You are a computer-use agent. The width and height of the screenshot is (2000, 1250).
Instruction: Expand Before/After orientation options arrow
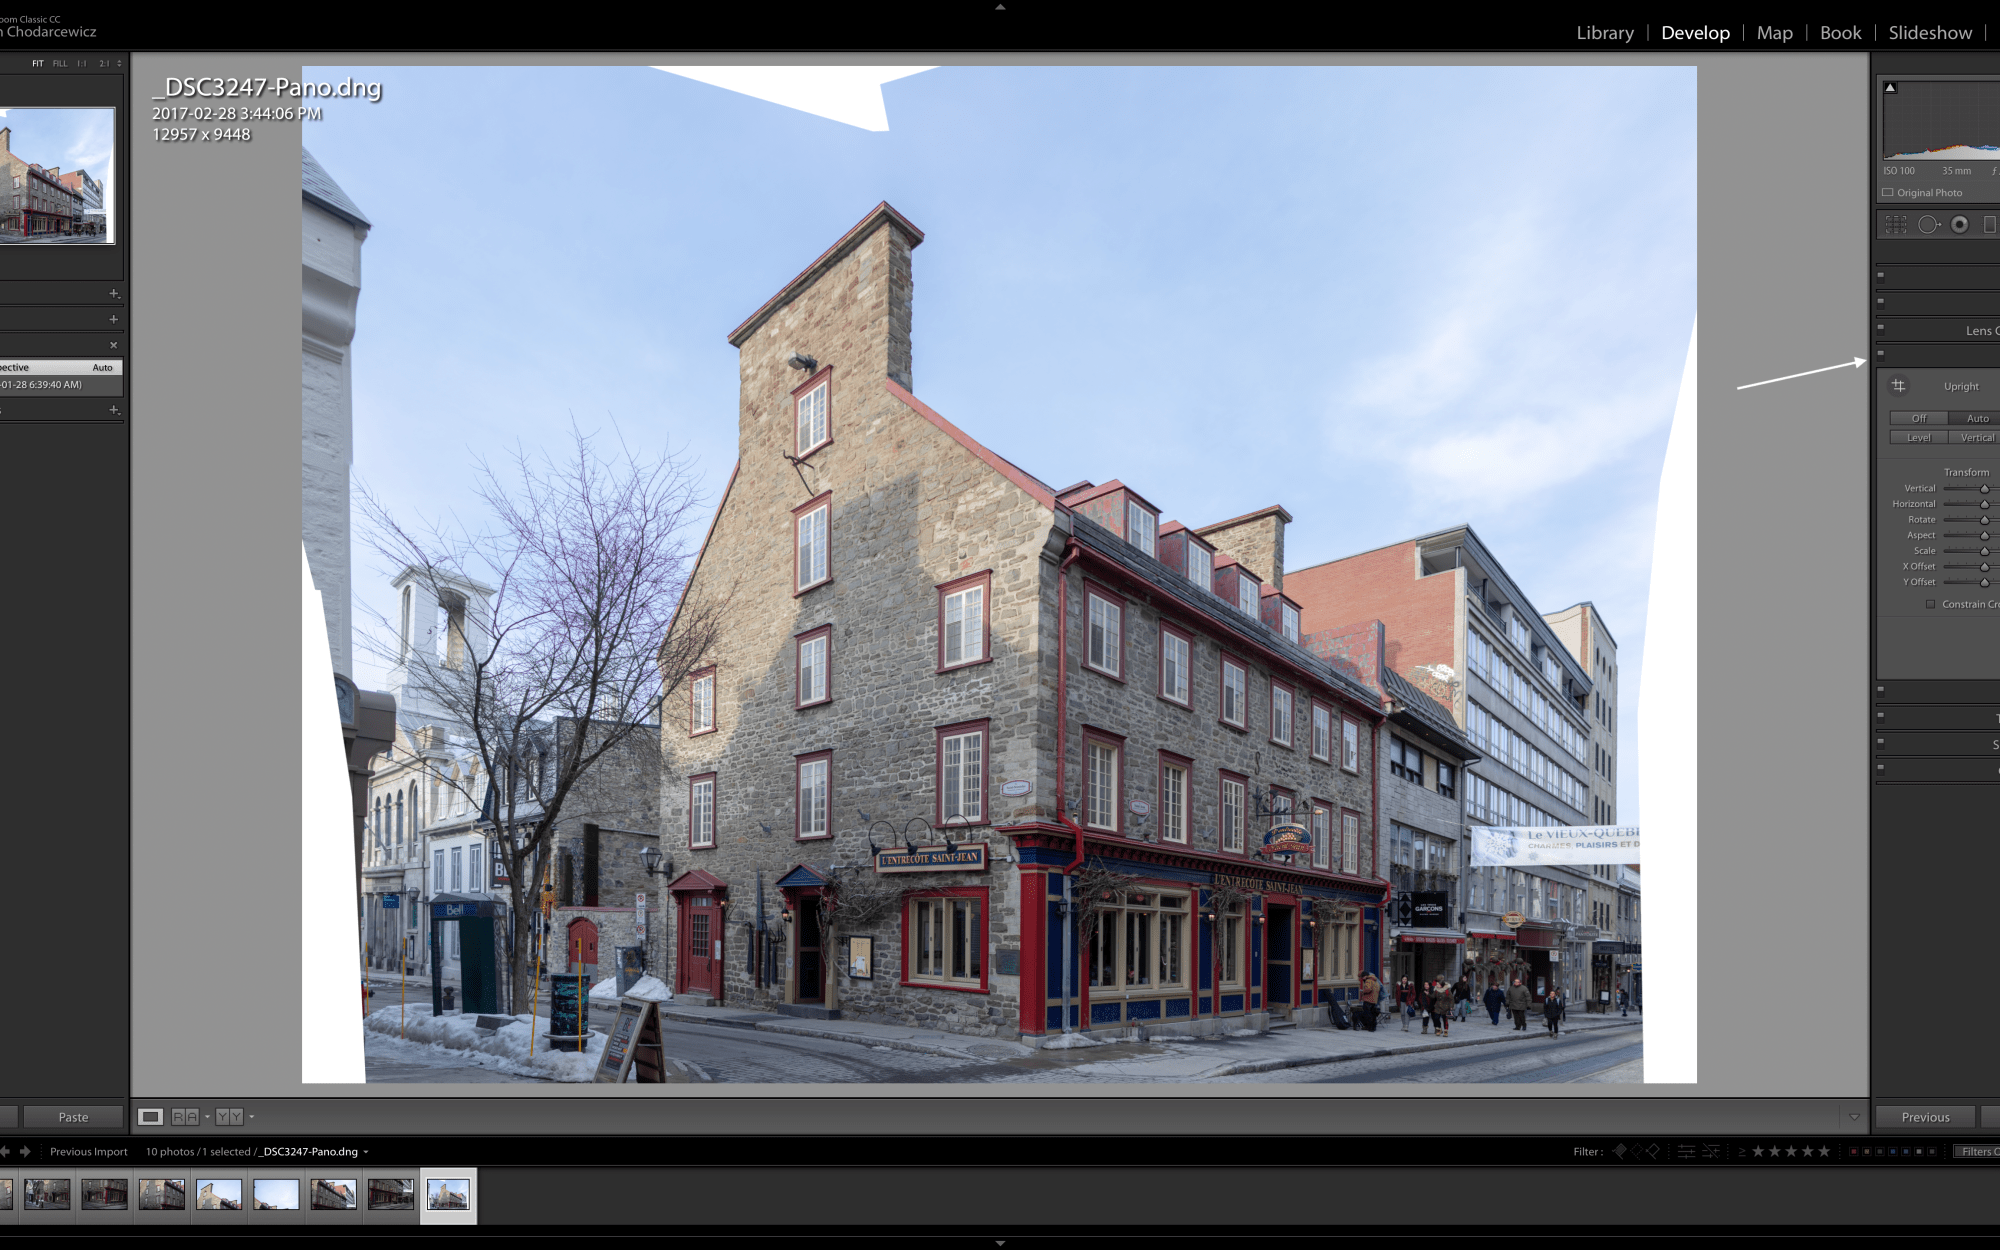click(x=207, y=1117)
